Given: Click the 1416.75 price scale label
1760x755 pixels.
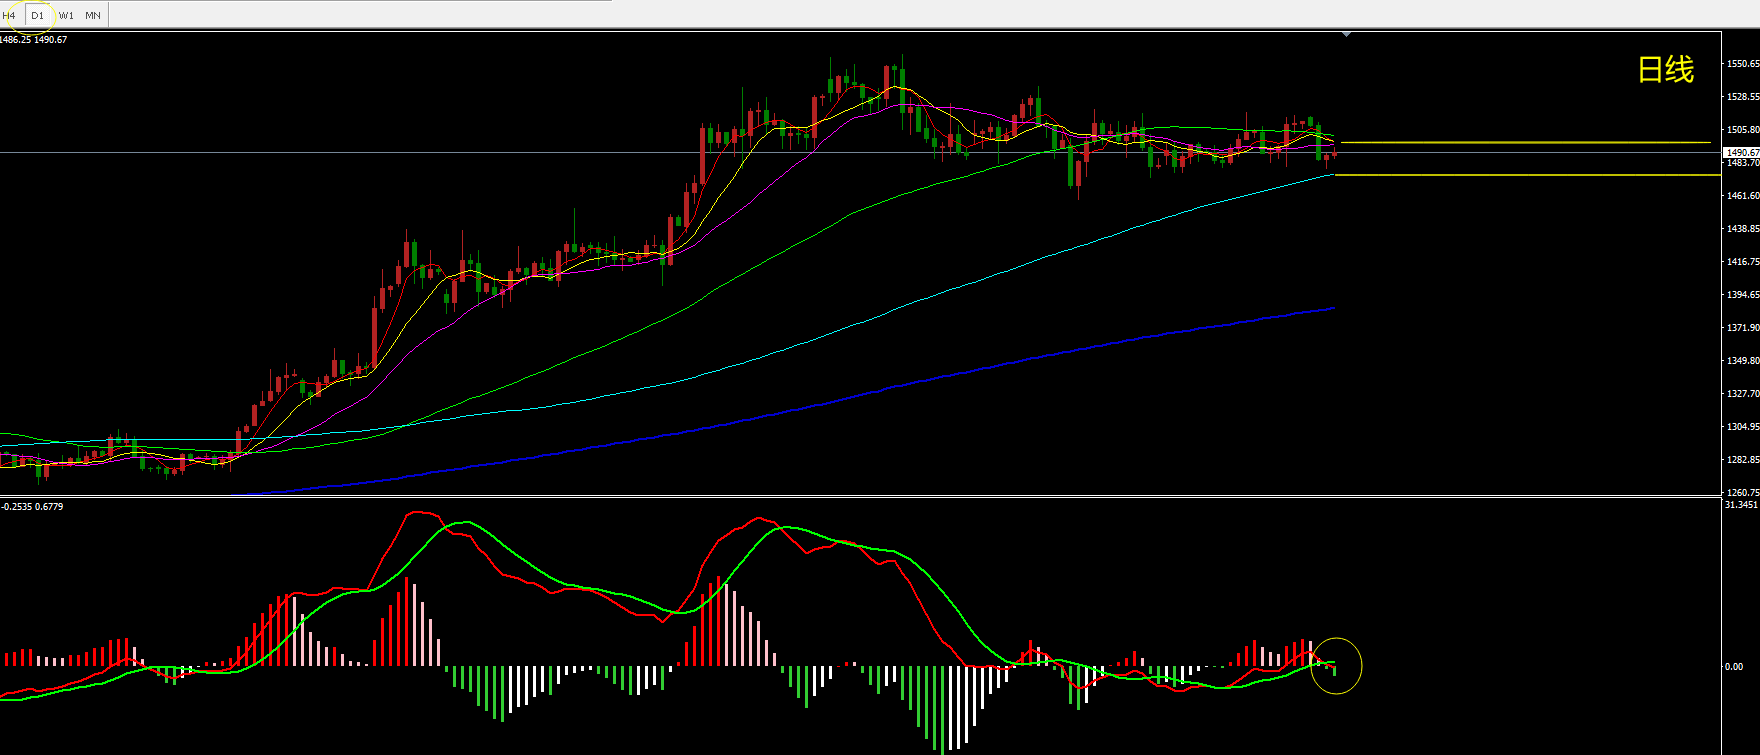Looking at the screenshot, I should click(1743, 262).
